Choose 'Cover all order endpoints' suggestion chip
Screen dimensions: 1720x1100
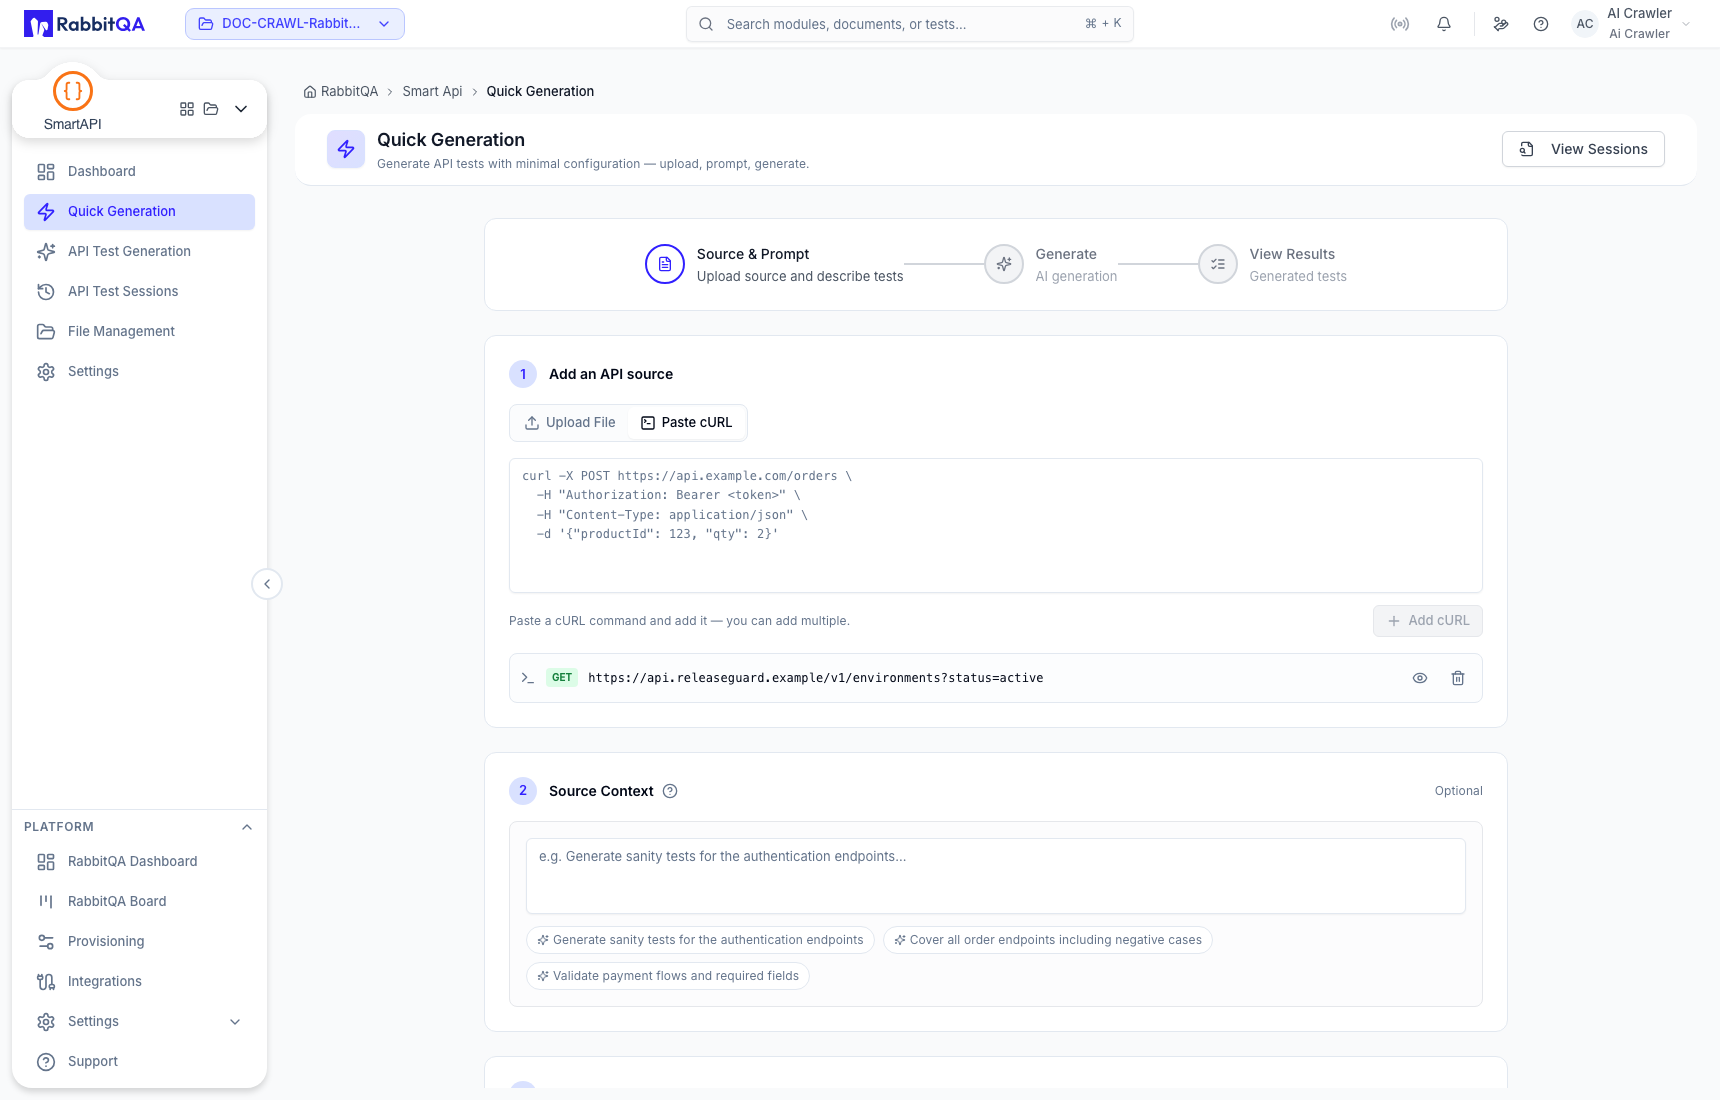[x=1048, y=940]
